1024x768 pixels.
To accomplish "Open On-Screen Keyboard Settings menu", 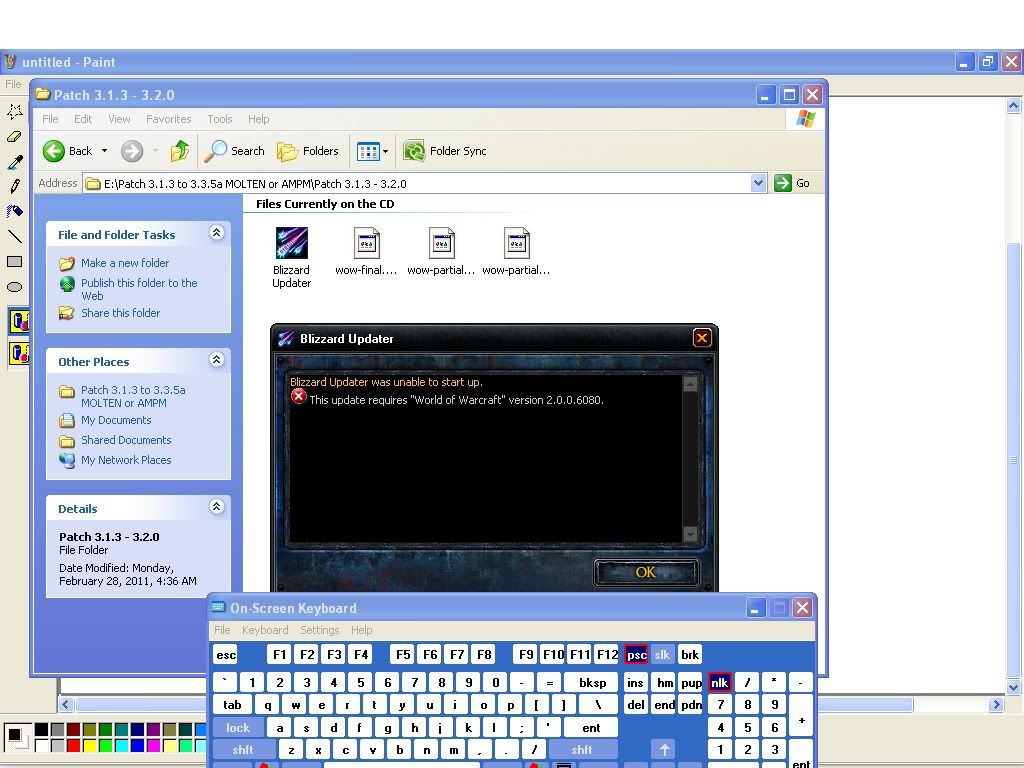I will pos(319,630).
